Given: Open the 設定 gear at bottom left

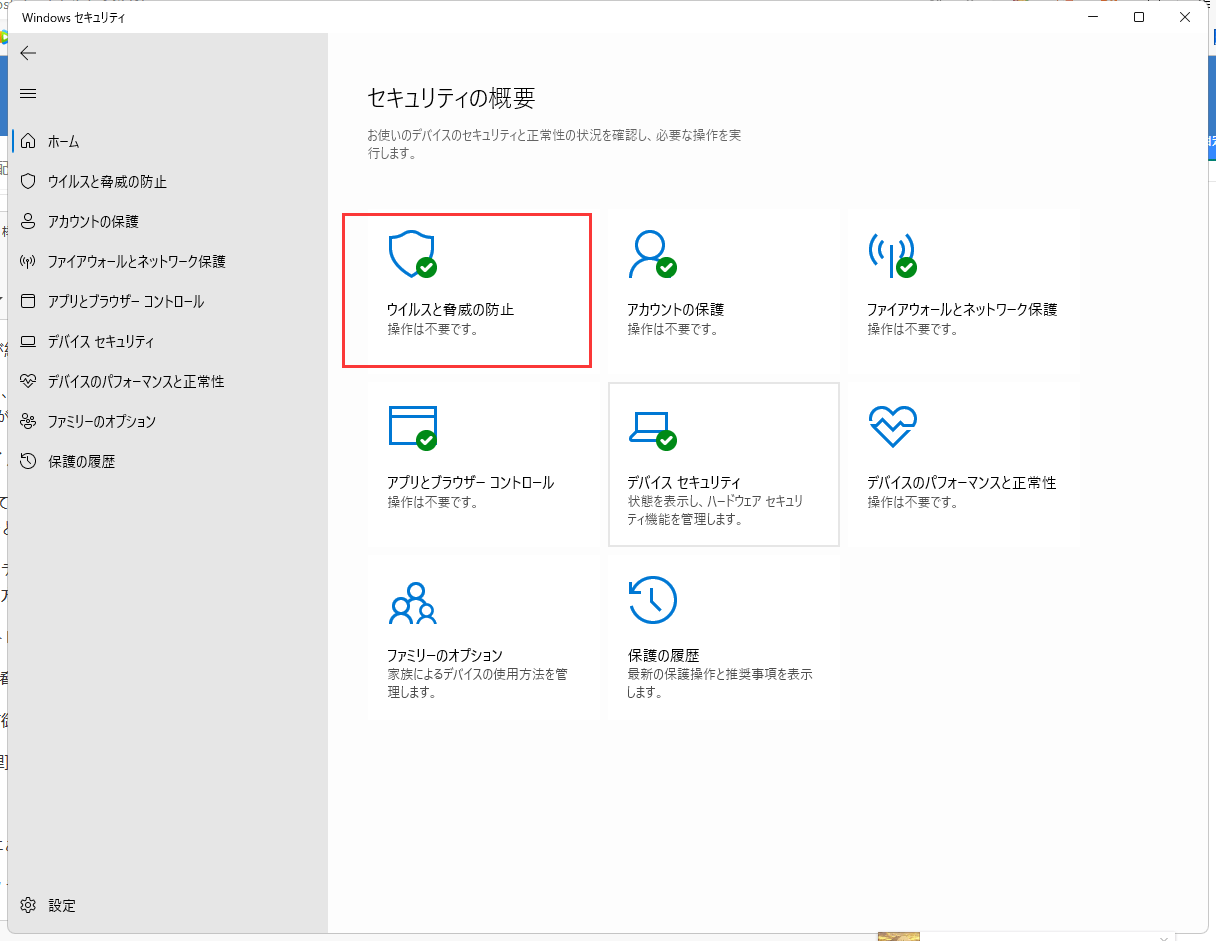Looking at the screenshot, I should coord(30,905).
